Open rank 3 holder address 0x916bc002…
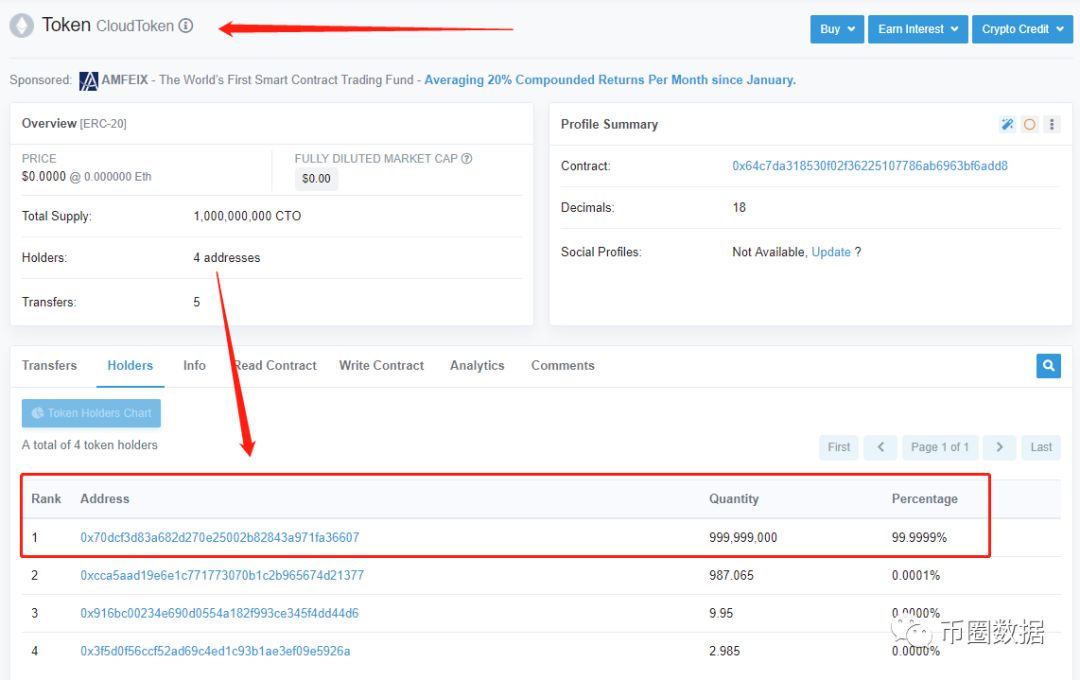Viewport: 1080px width, 680px height. pos(219,613)
